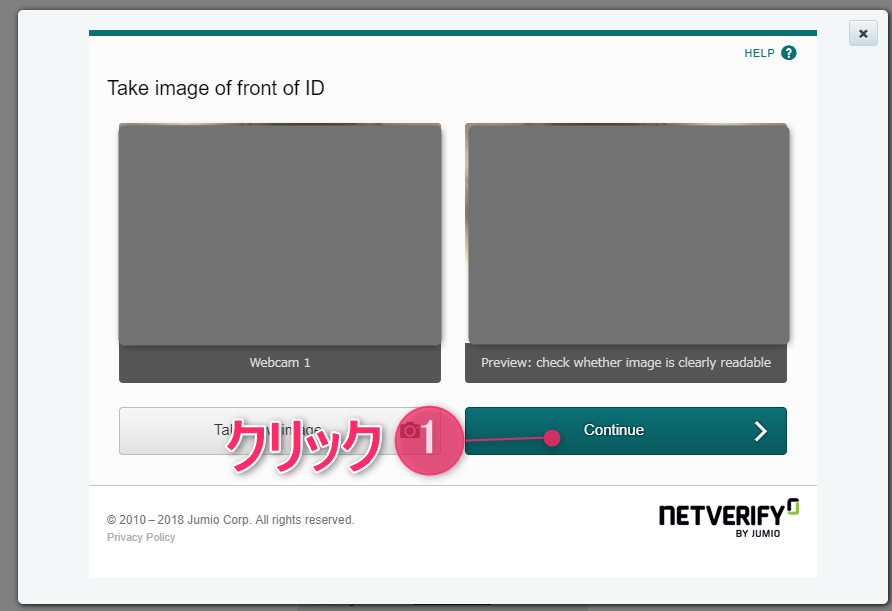Click the Webcam 1 caption bar
Image resolution: width=892 pixels, height=611 pixels.
[280, 363]
